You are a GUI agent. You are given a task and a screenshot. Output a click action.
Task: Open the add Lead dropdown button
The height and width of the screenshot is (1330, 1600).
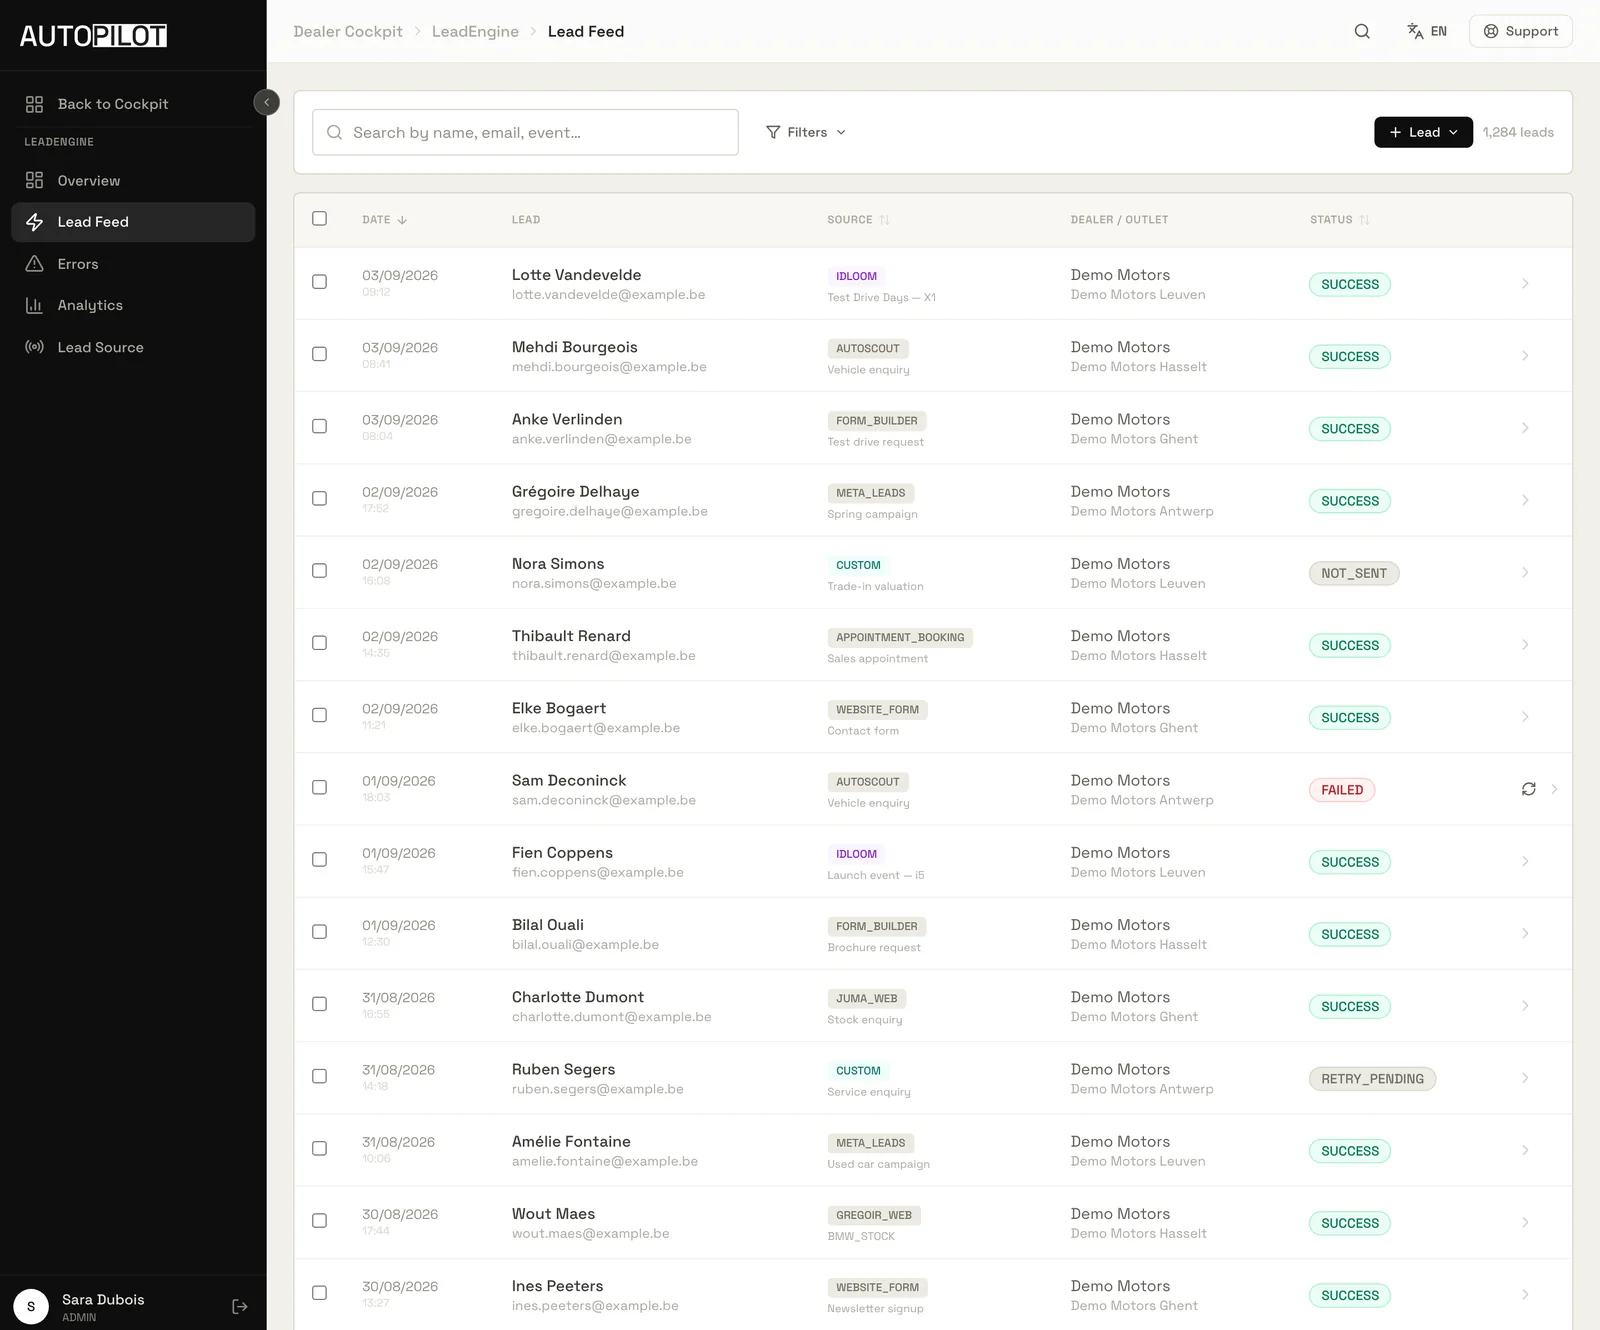point(1423,132)
